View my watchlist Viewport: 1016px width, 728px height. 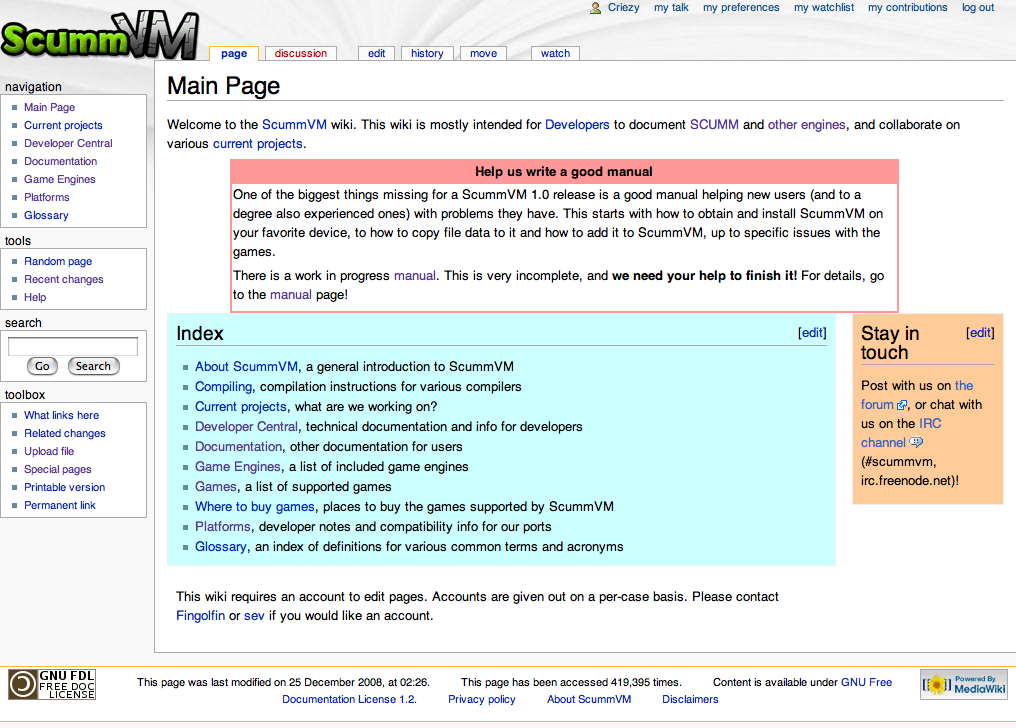(x=824, y=8)
